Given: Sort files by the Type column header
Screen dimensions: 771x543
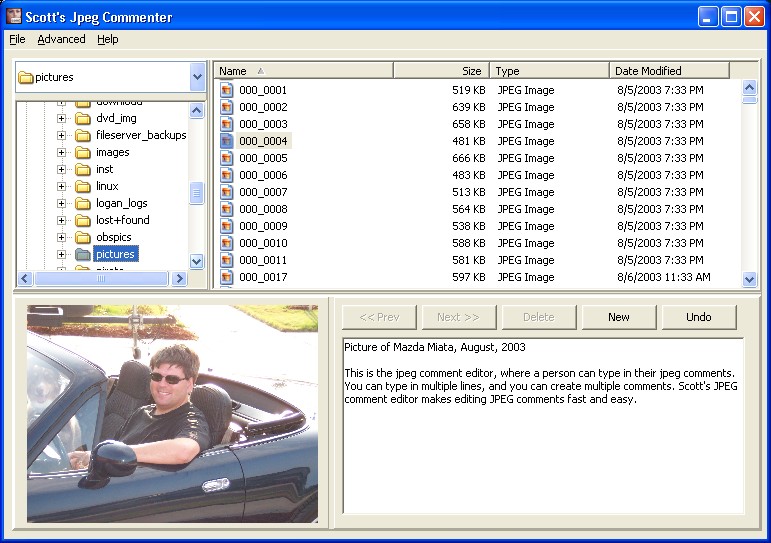Looking at the screenshot, I should click(x=549, y=71).
